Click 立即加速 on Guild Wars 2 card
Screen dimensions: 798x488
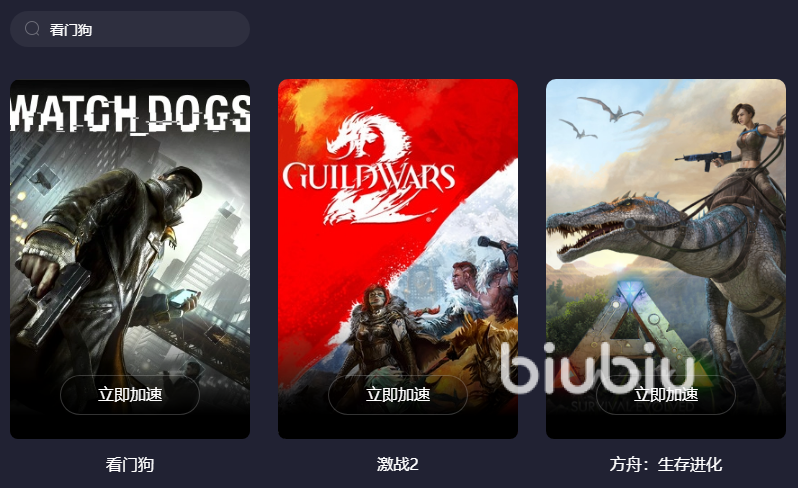point(398,394)
